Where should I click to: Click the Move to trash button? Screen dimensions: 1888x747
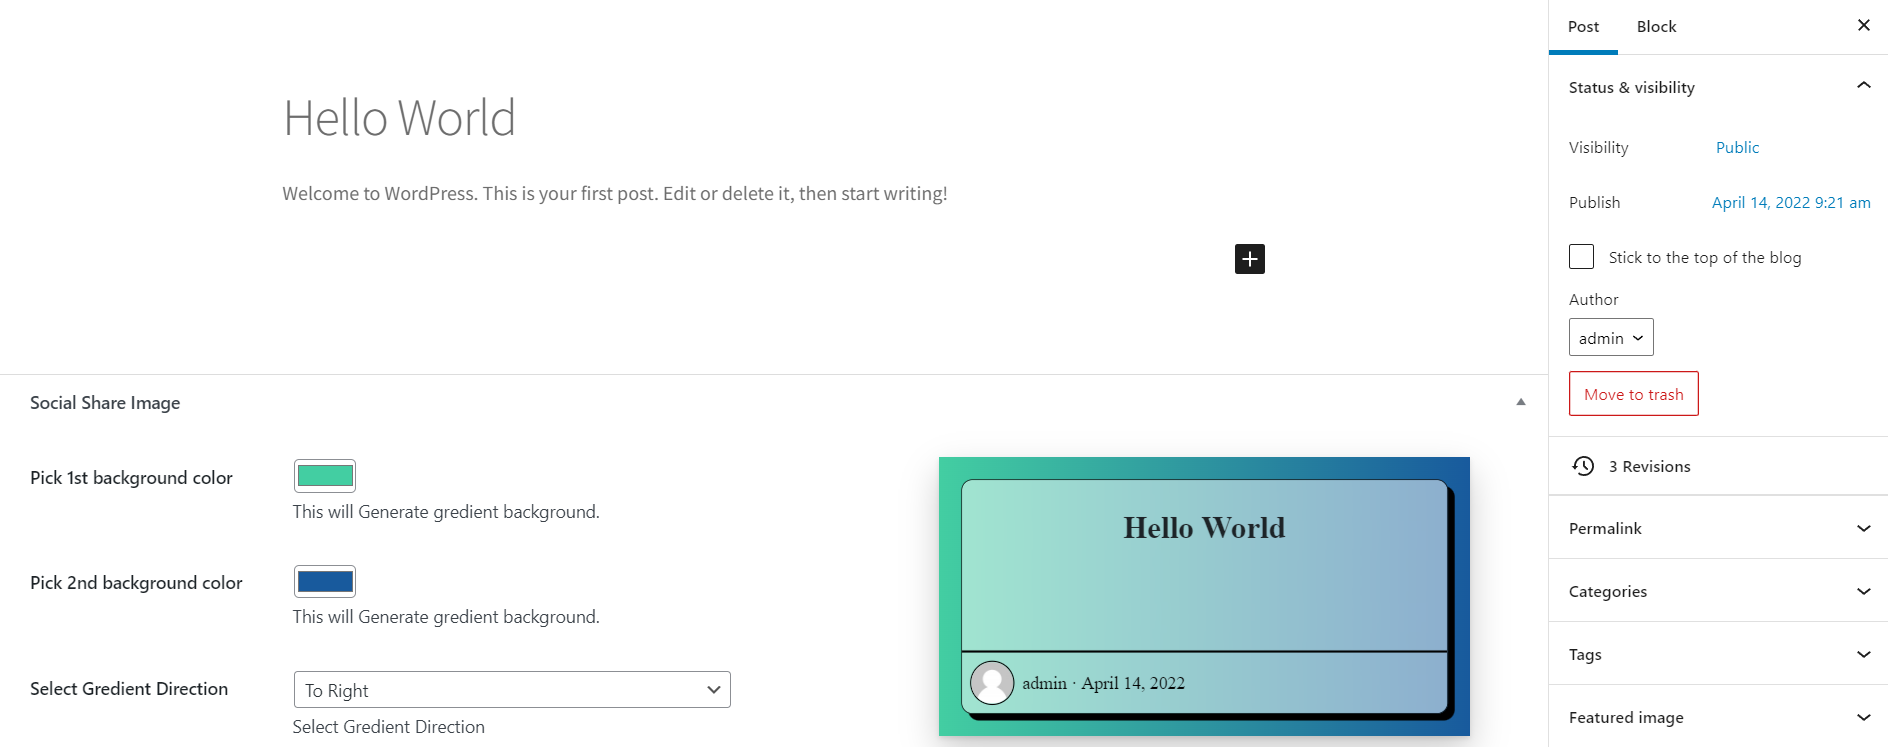(x=1634, y=394)
